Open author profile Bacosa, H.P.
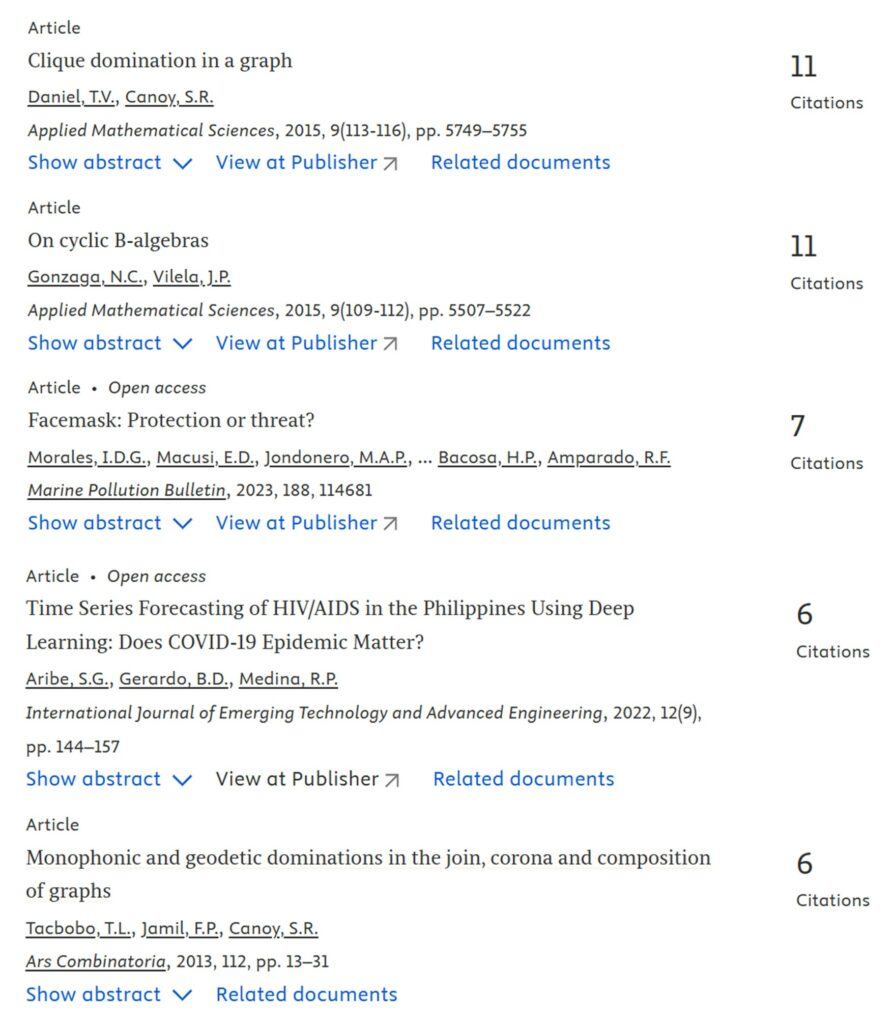Viewport: 894px width, 1024px height. click(488, 458)
